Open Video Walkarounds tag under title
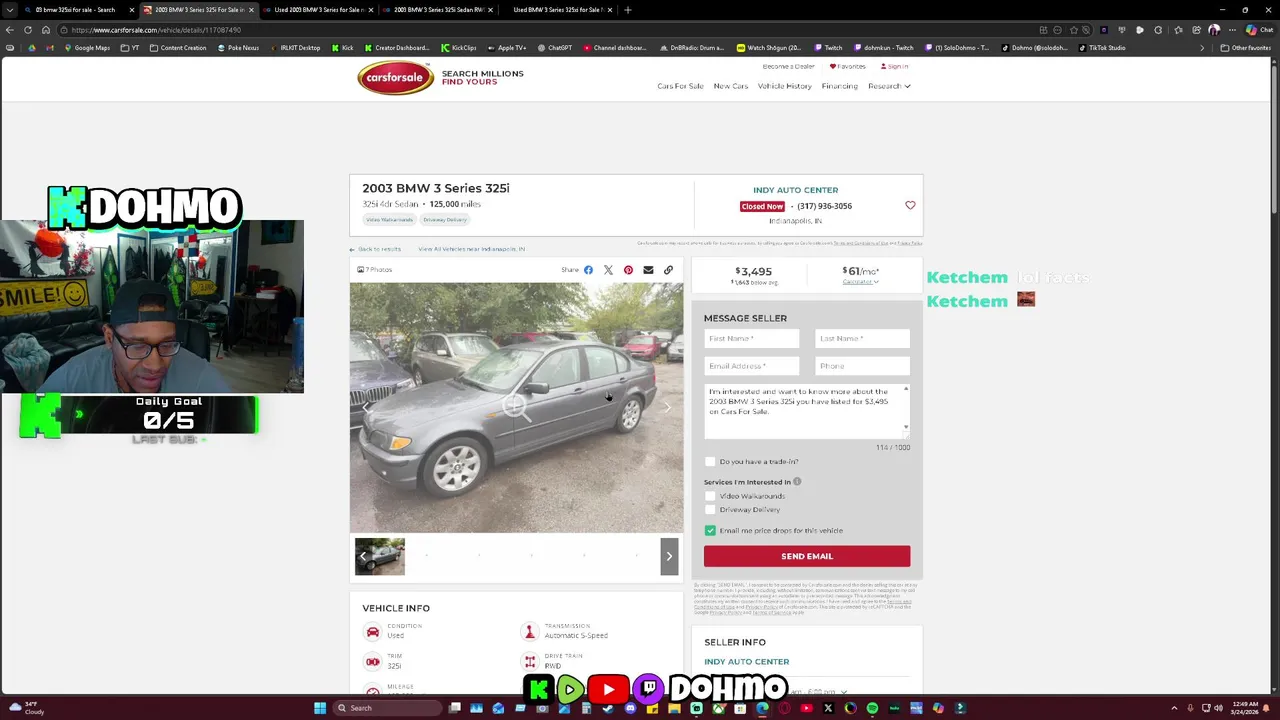This screenshot has height=720, width=1280. tap(389, 220)
